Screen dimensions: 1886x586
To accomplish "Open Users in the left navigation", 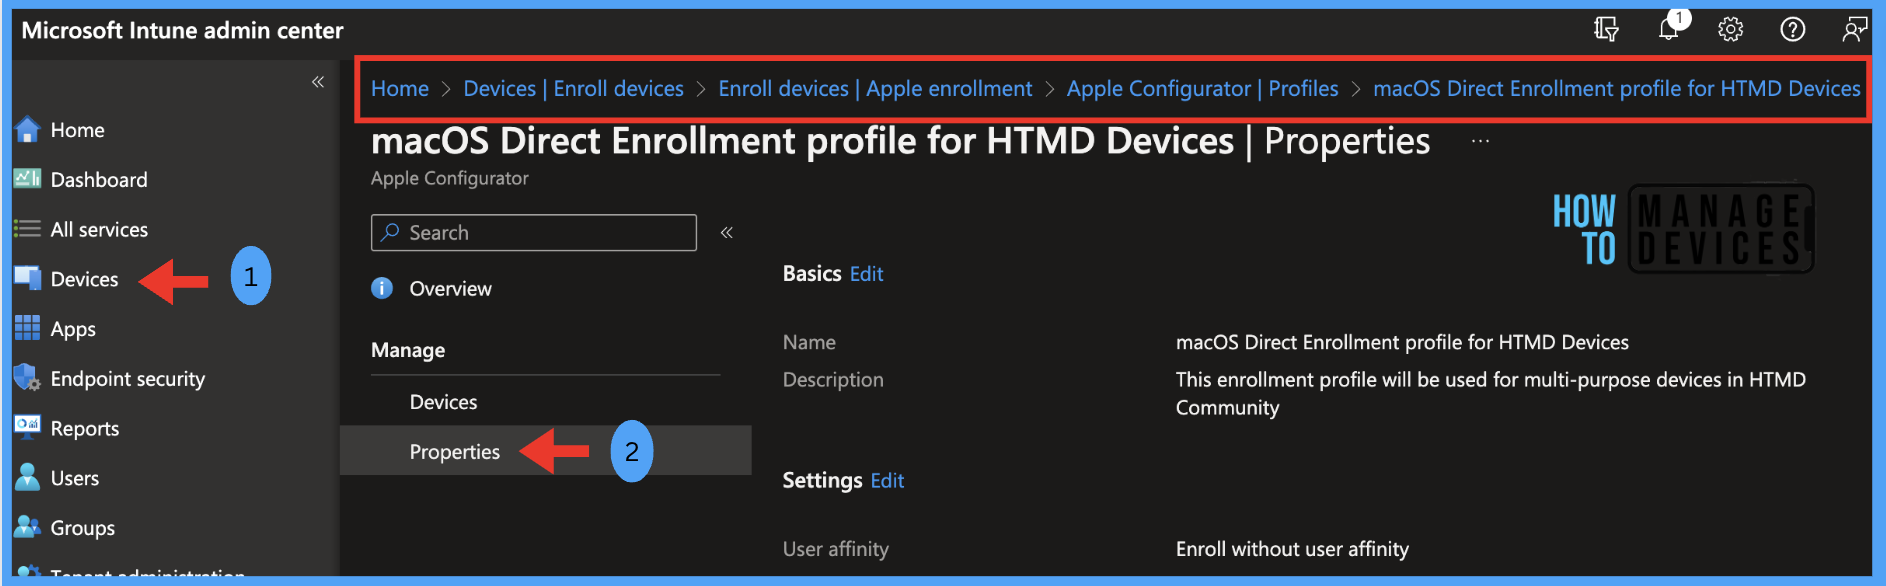I will click(75, 478).
